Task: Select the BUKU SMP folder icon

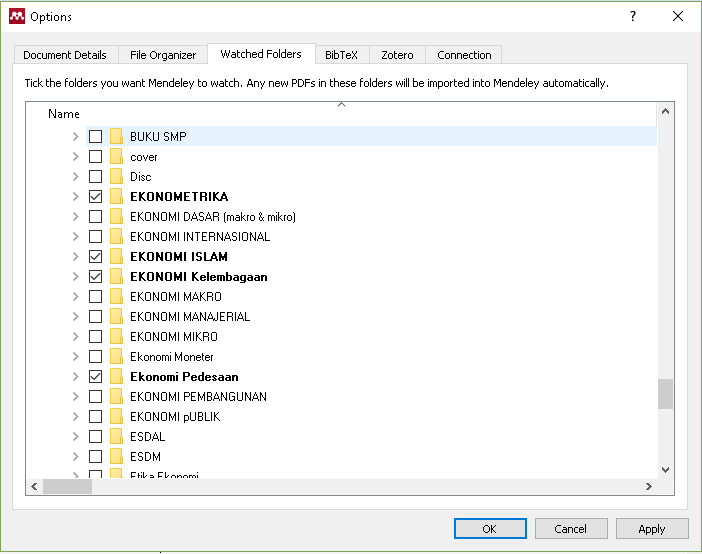Action: click(116, 137)
